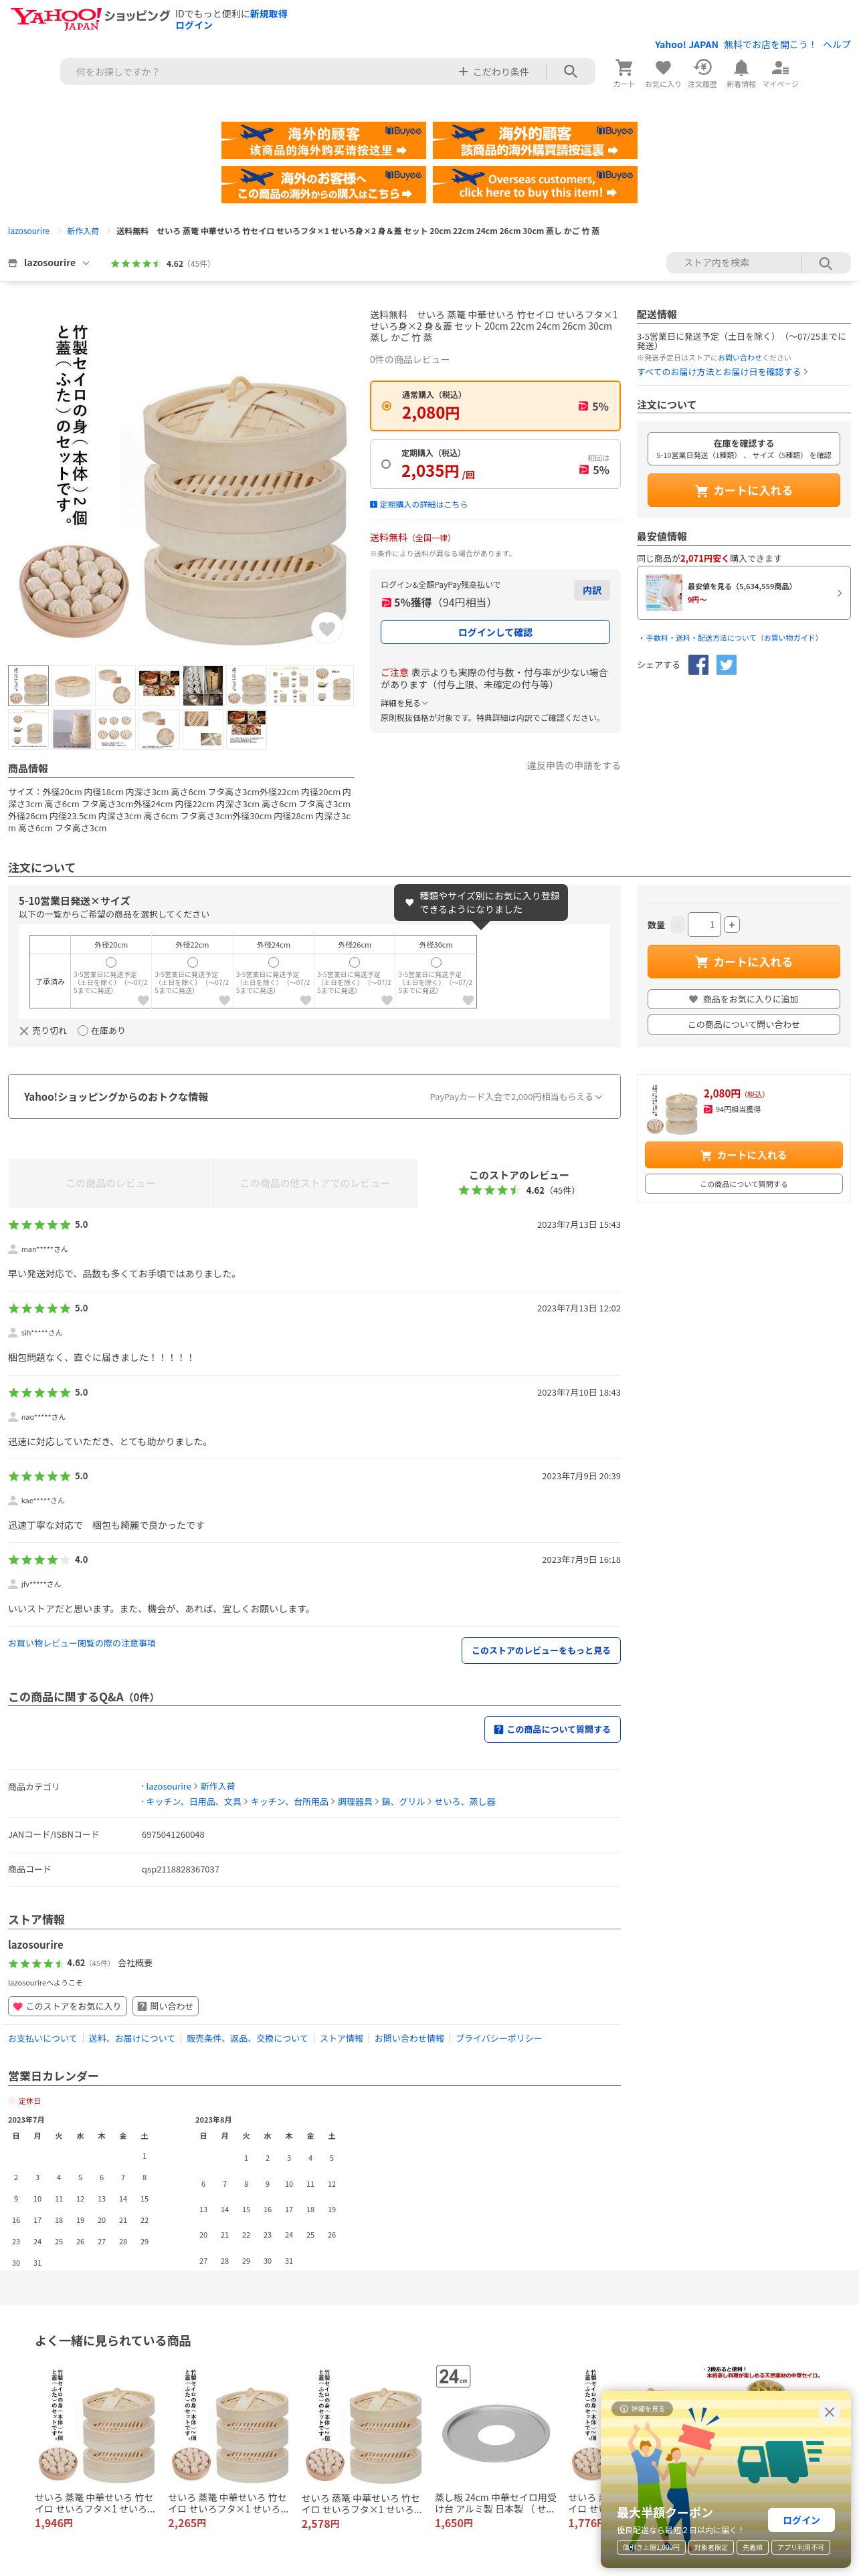Click ヘルプ link in header
Screen dimensions: 859x2576
tap(837, 45)
